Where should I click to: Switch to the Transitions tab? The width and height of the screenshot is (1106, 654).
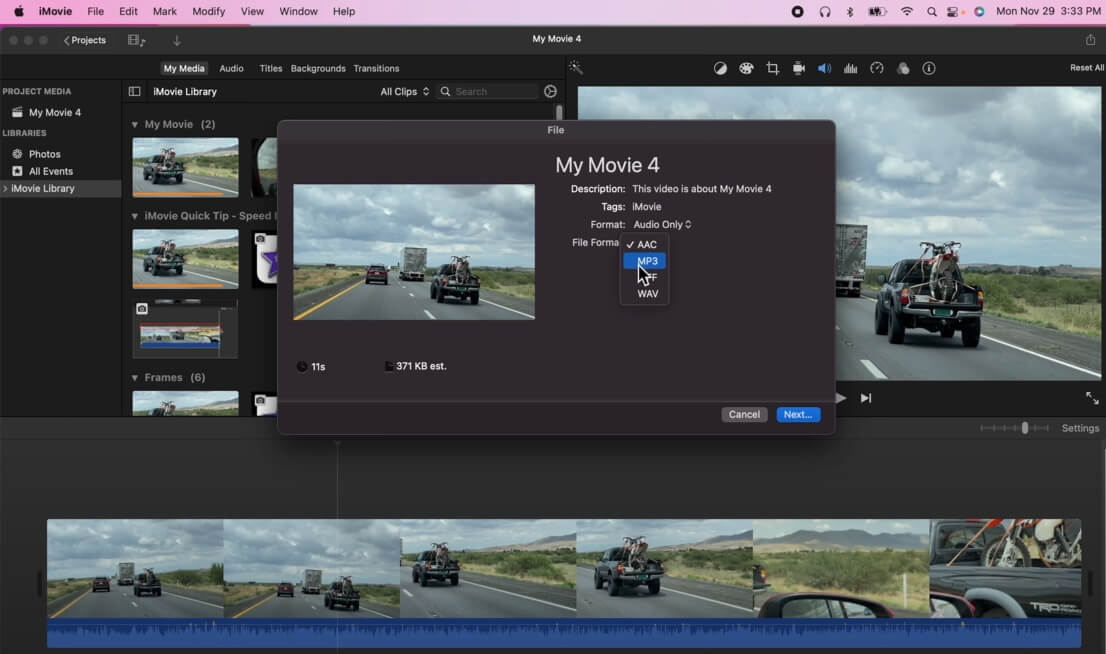[x=376, y=68]
